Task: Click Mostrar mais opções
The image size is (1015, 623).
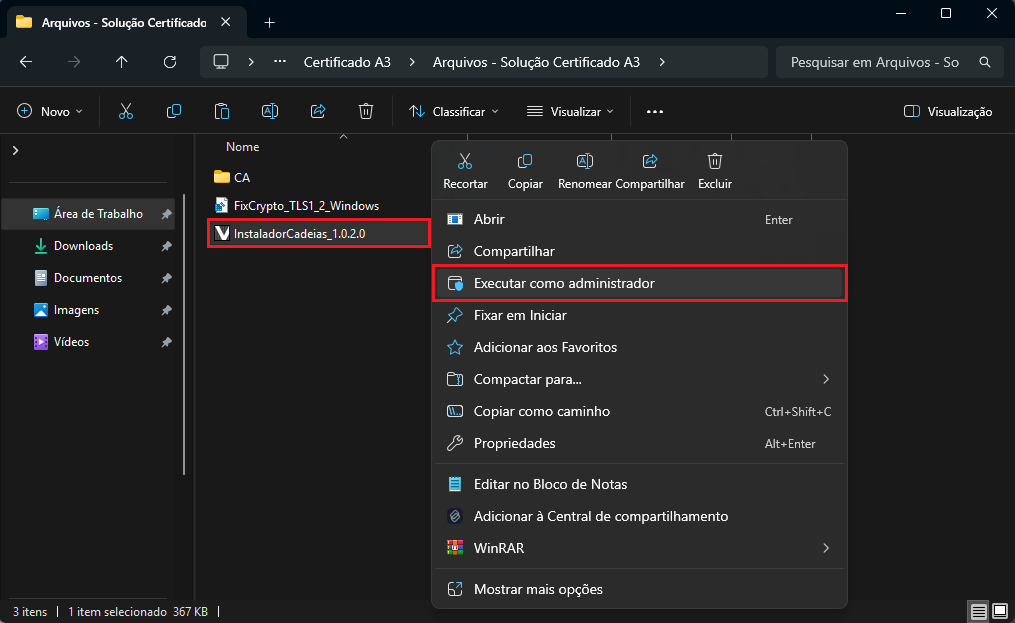Action: coord(538,589)
